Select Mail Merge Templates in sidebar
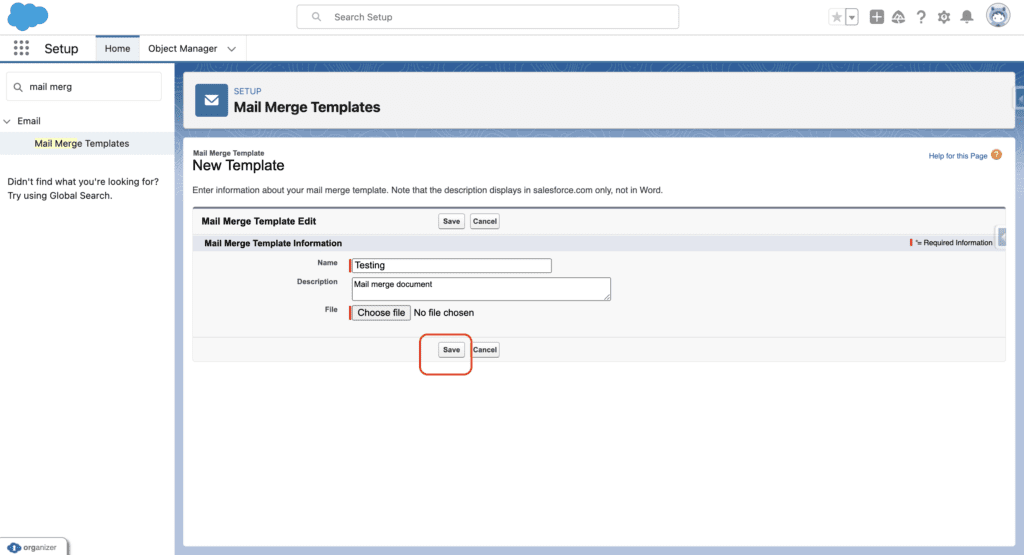The width and height of the screenshot is (1024, 555). 82,143
